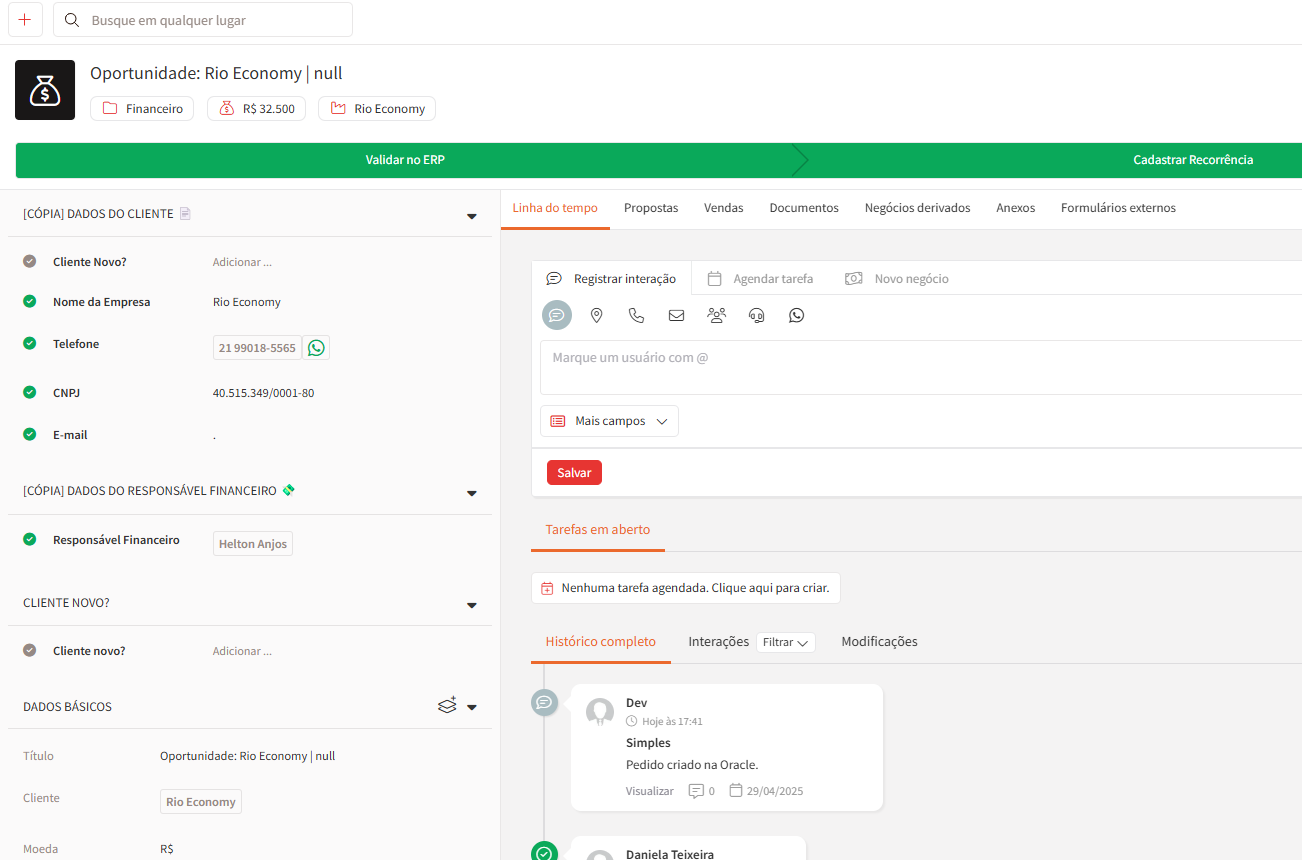Collapse the [CÓPIA] Dados do Cliente section

point(472,215)
